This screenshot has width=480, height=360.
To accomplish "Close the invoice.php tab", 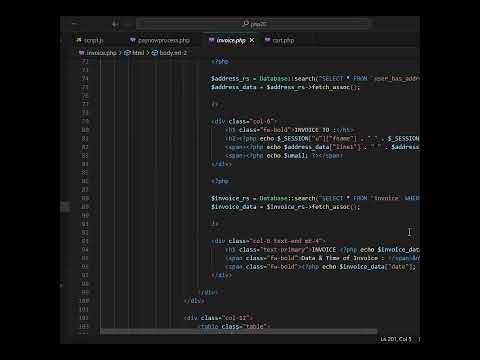I will coord(252,40).
